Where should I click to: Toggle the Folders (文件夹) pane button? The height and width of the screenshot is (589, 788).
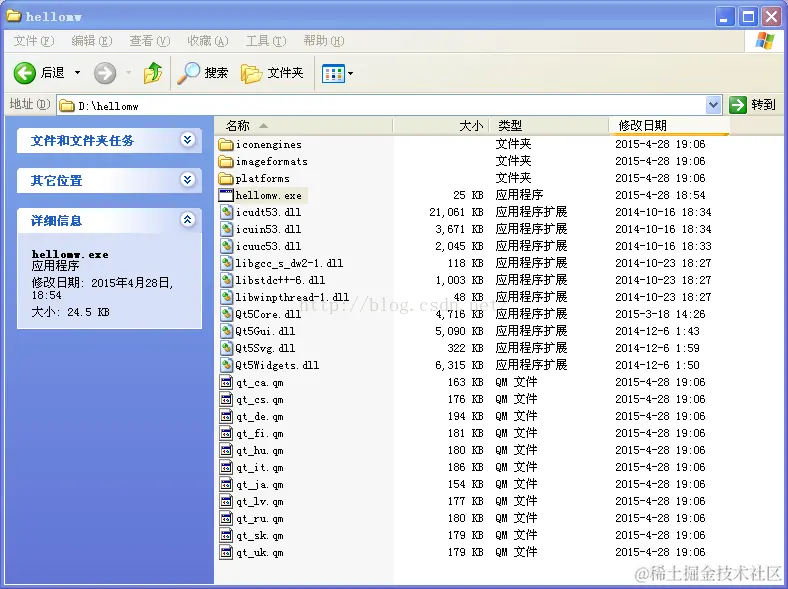[272, 73]
